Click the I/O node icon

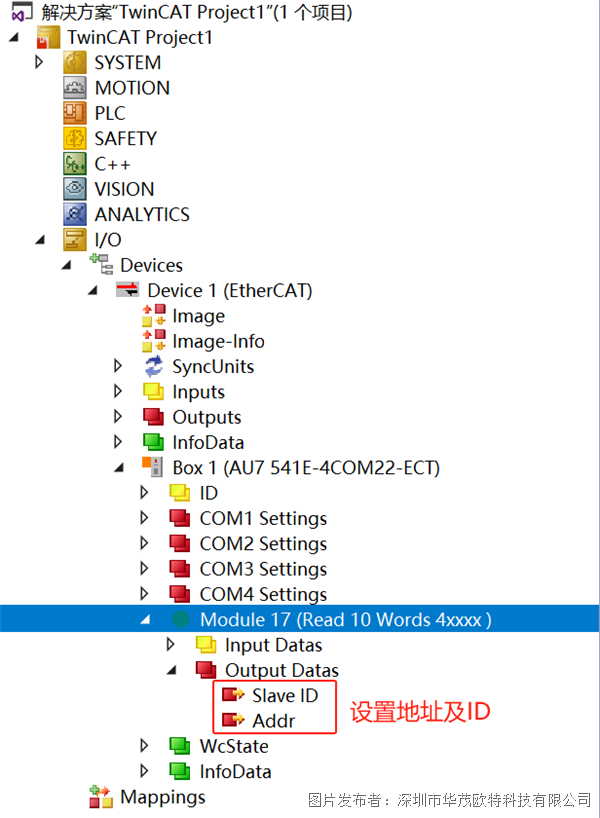[x=75, y=239]
